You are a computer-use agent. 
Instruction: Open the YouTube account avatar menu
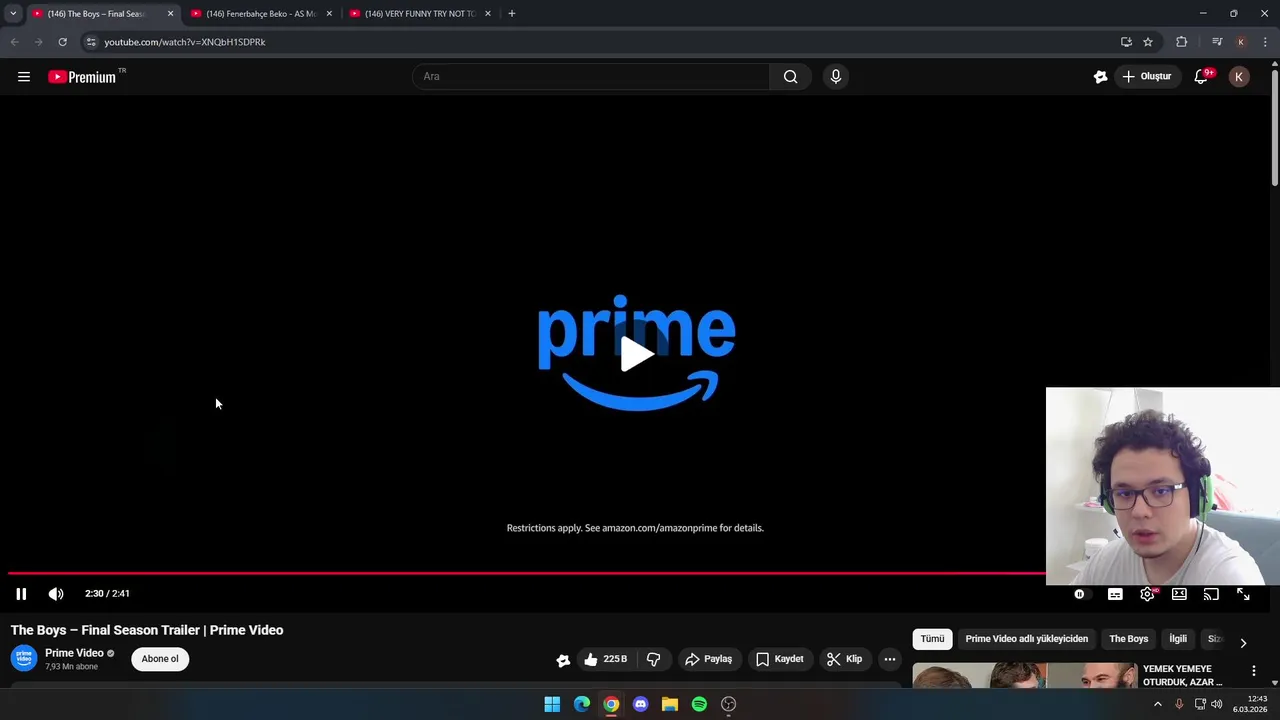1239,77
